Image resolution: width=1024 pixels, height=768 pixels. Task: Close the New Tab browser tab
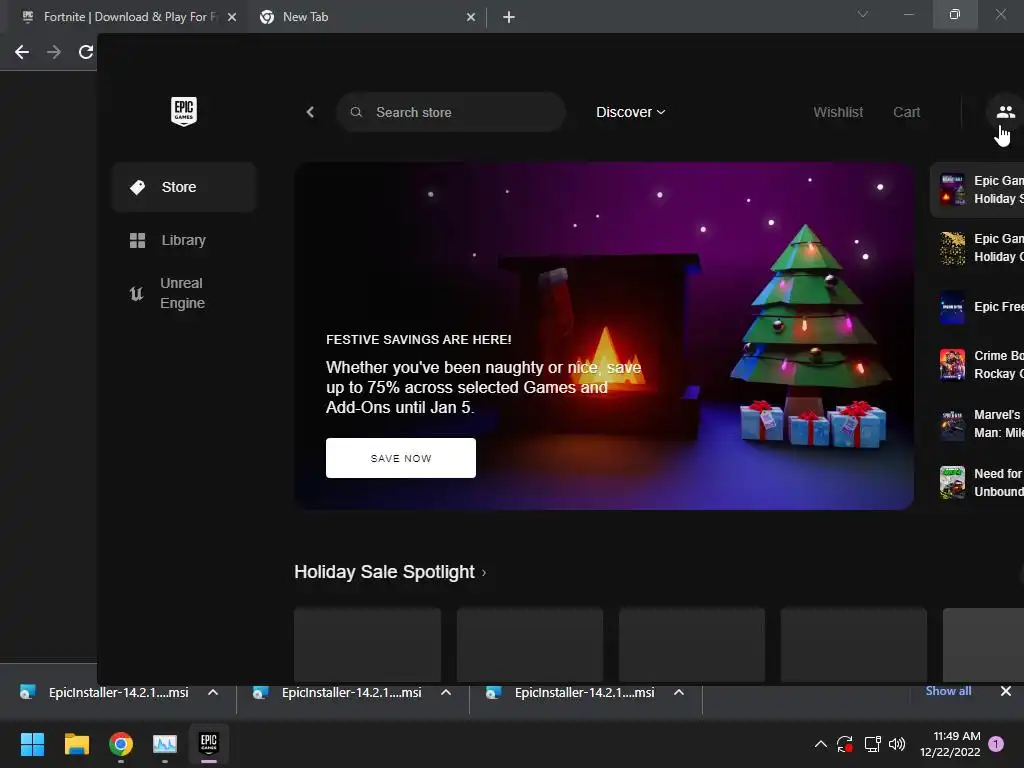[471, 17]
